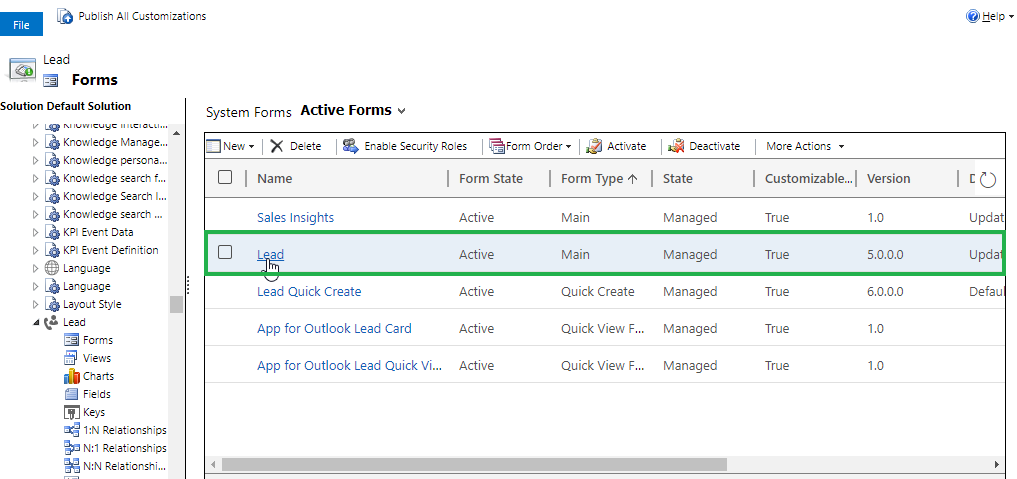Screen dimensions: 1017x479
Task: Click the Publish All Customizations icon
Action: pos(65,17)
